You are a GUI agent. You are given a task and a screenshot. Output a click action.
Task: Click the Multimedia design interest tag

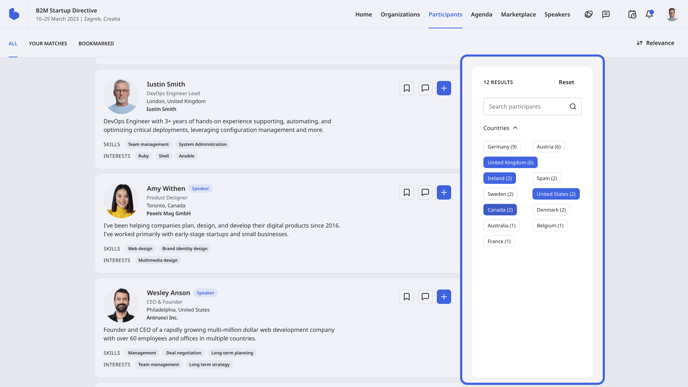coord(158,261)
